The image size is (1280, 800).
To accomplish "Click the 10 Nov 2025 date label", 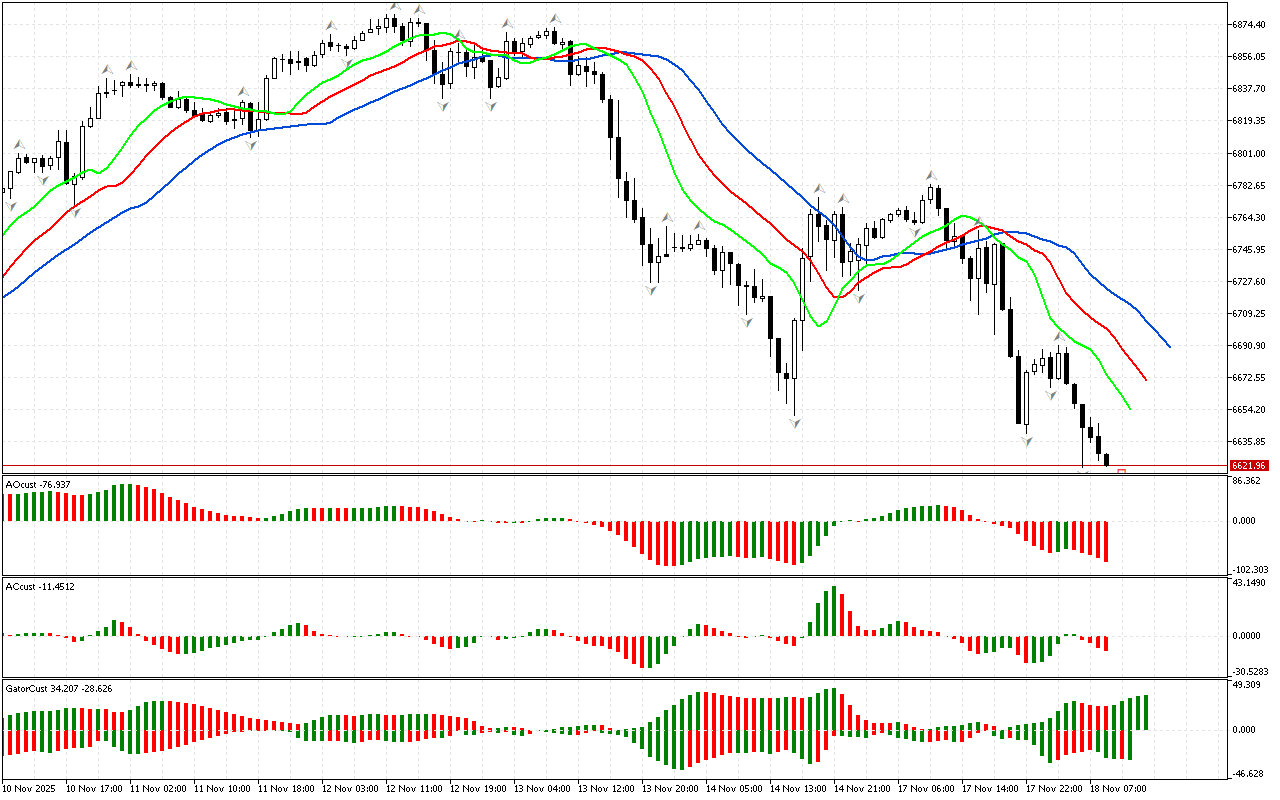I will tap(31, 788).
